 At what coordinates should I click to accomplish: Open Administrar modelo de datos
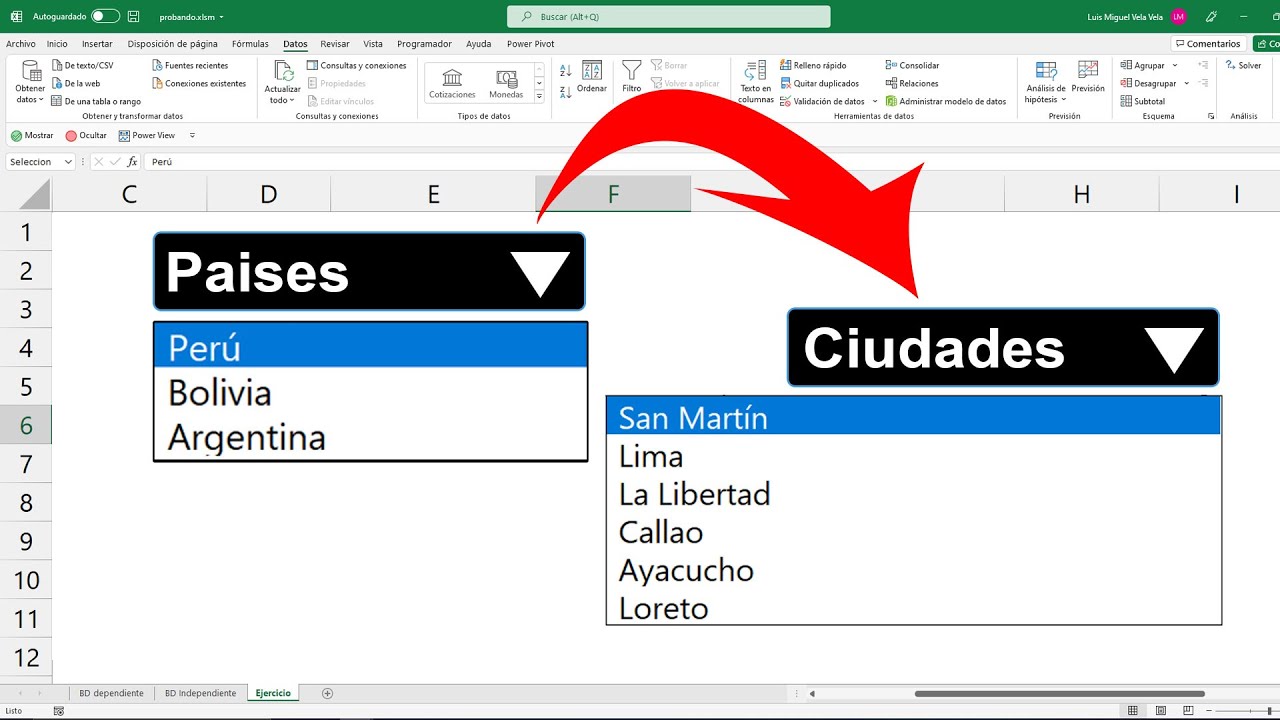point(946,101)
